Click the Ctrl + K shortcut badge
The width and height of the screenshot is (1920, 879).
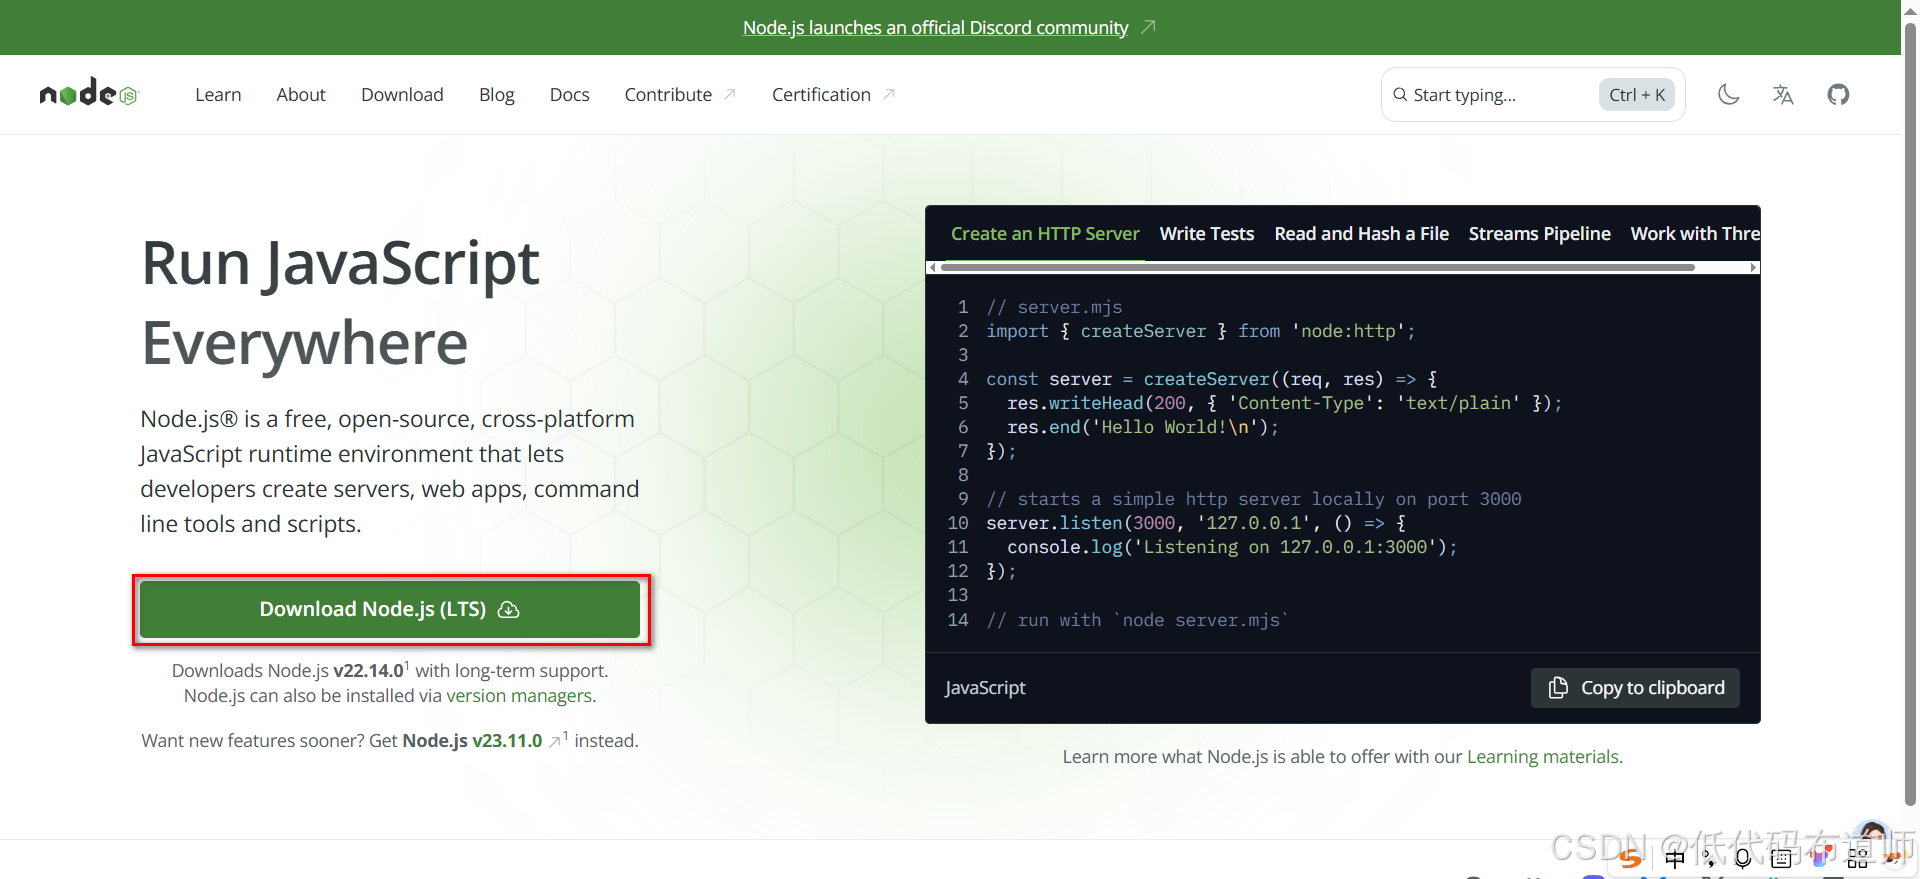point(1637,95)
